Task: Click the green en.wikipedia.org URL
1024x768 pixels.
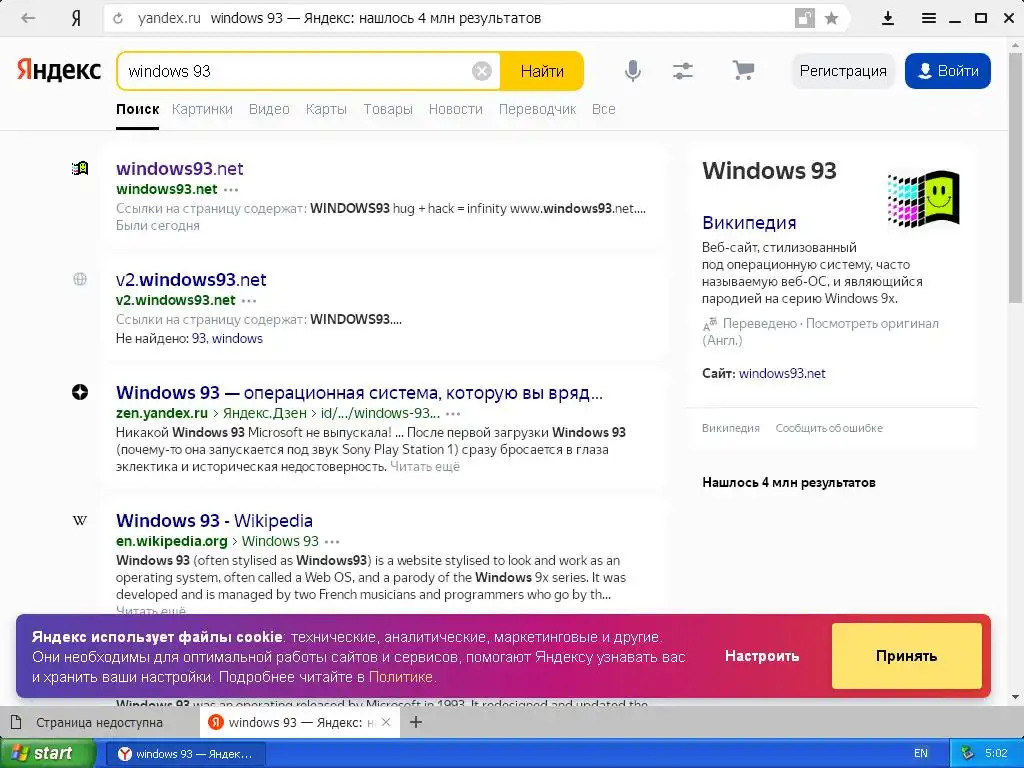Action: point(172,541)
